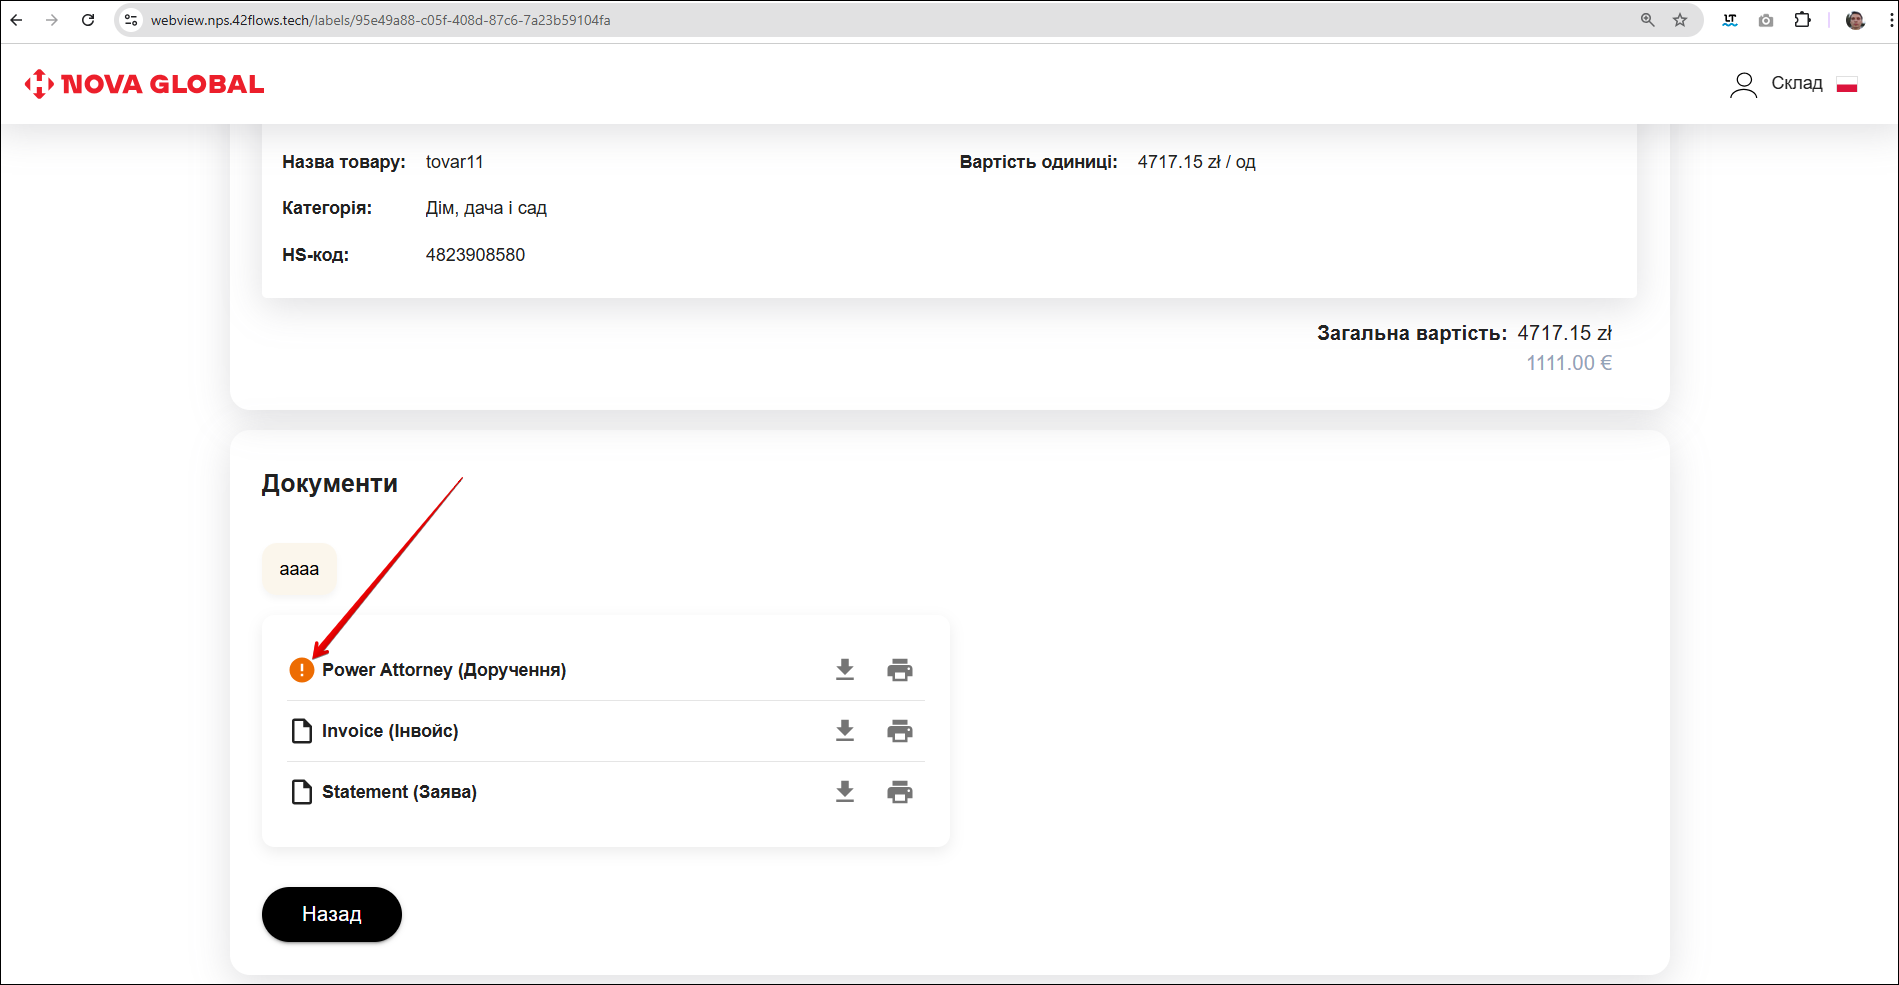Screen dimensions: 1899x985
Task: Print the Power Attorney document
Action: coord(900,670)
